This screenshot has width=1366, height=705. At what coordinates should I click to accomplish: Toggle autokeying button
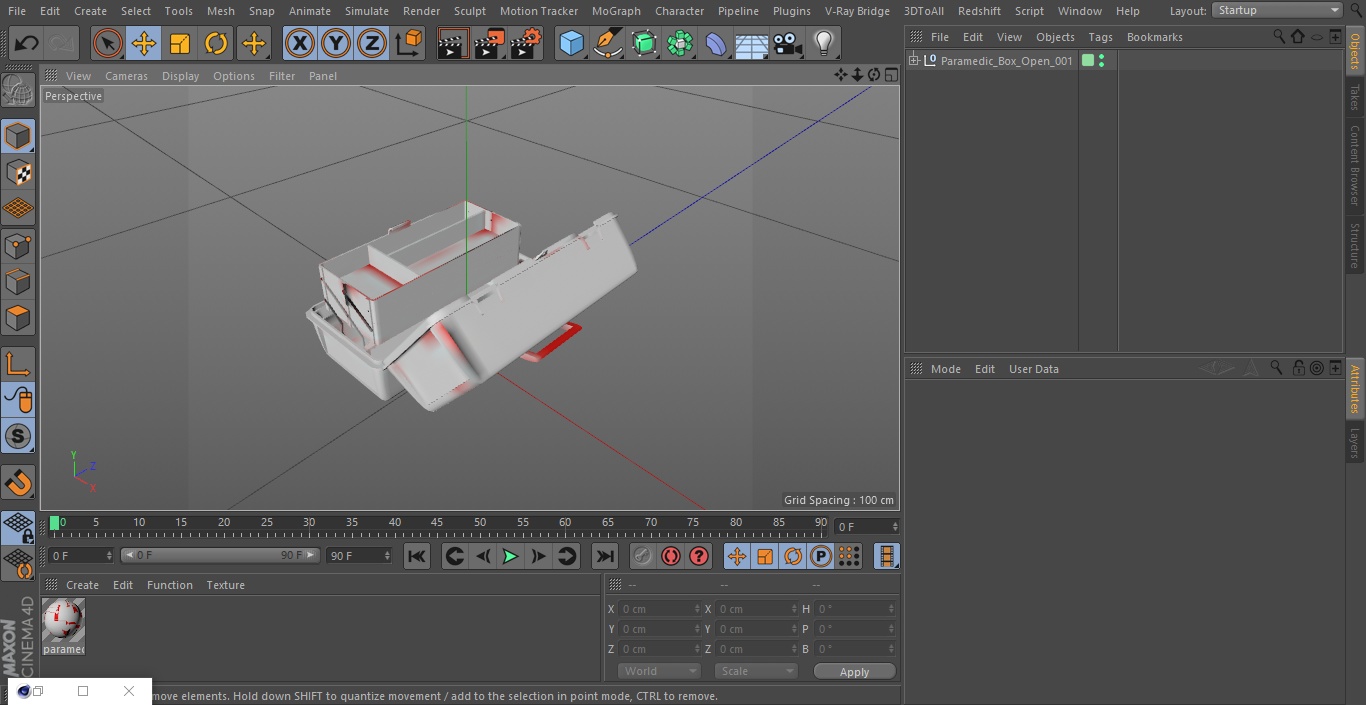coord(671,556)
